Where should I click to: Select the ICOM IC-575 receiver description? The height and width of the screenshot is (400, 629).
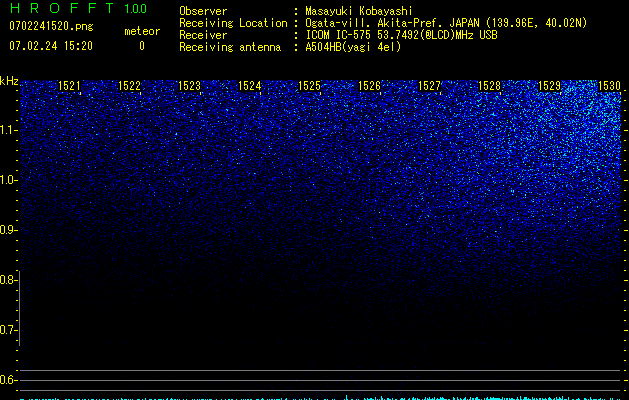point(401,35)
